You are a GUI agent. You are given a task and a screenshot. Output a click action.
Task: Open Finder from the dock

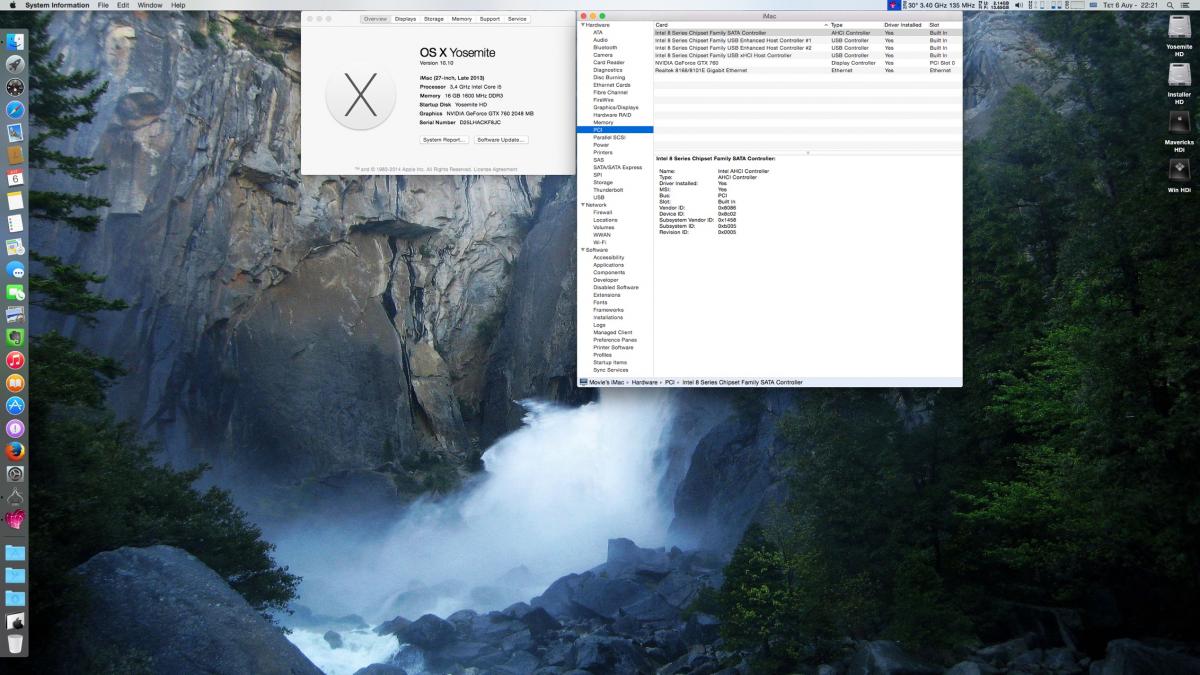coord(15,43)
